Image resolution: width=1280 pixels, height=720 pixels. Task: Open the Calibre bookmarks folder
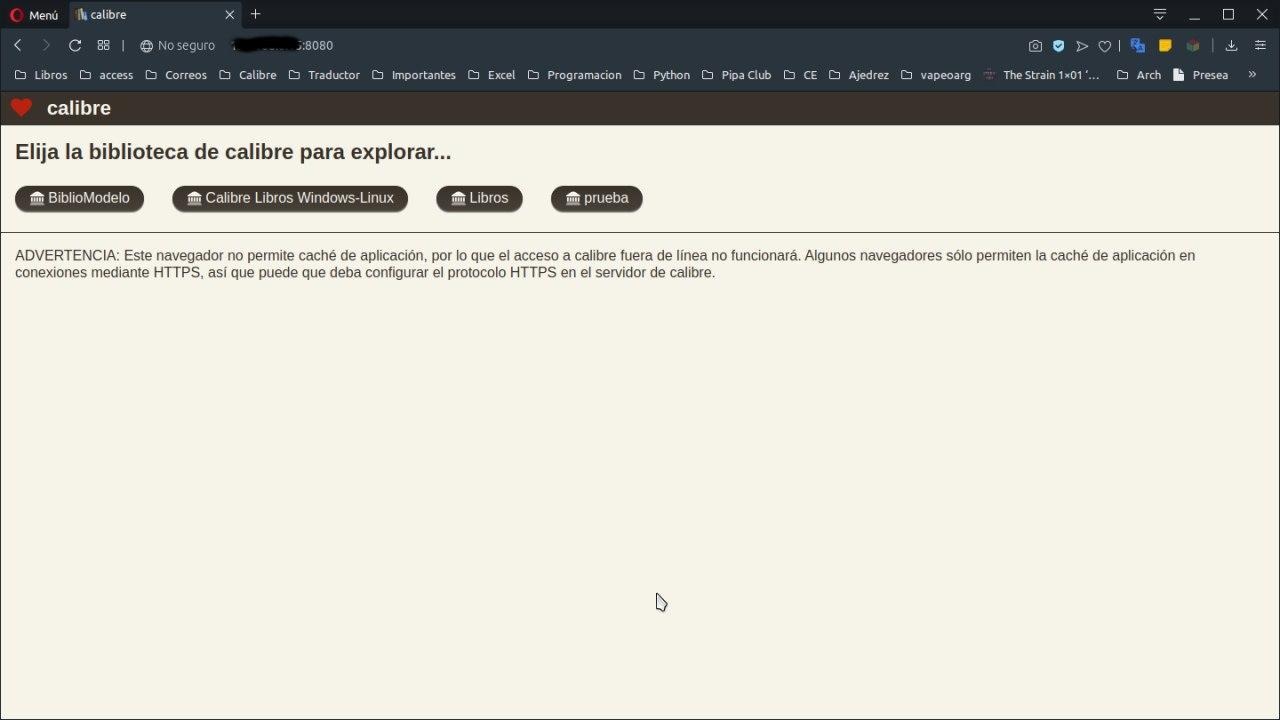[247, 75]
